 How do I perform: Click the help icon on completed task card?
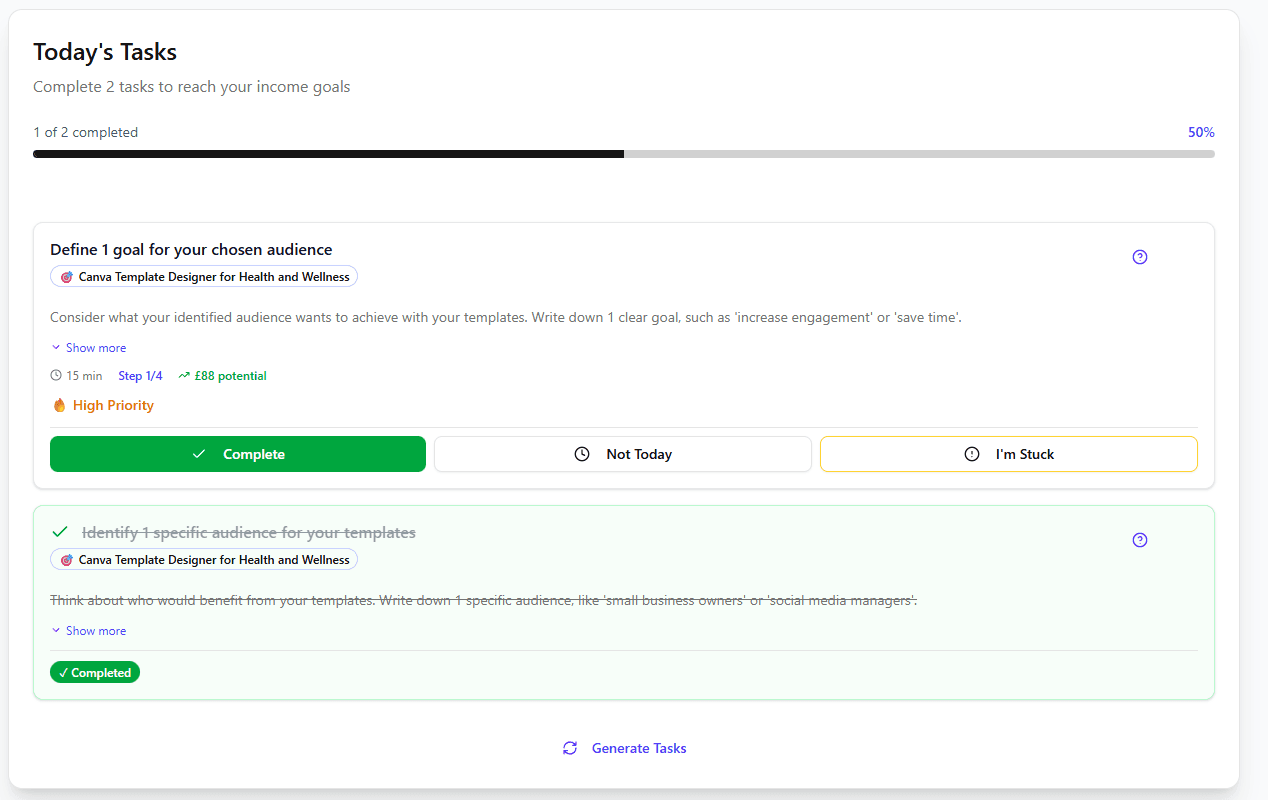click(1140, 540)
